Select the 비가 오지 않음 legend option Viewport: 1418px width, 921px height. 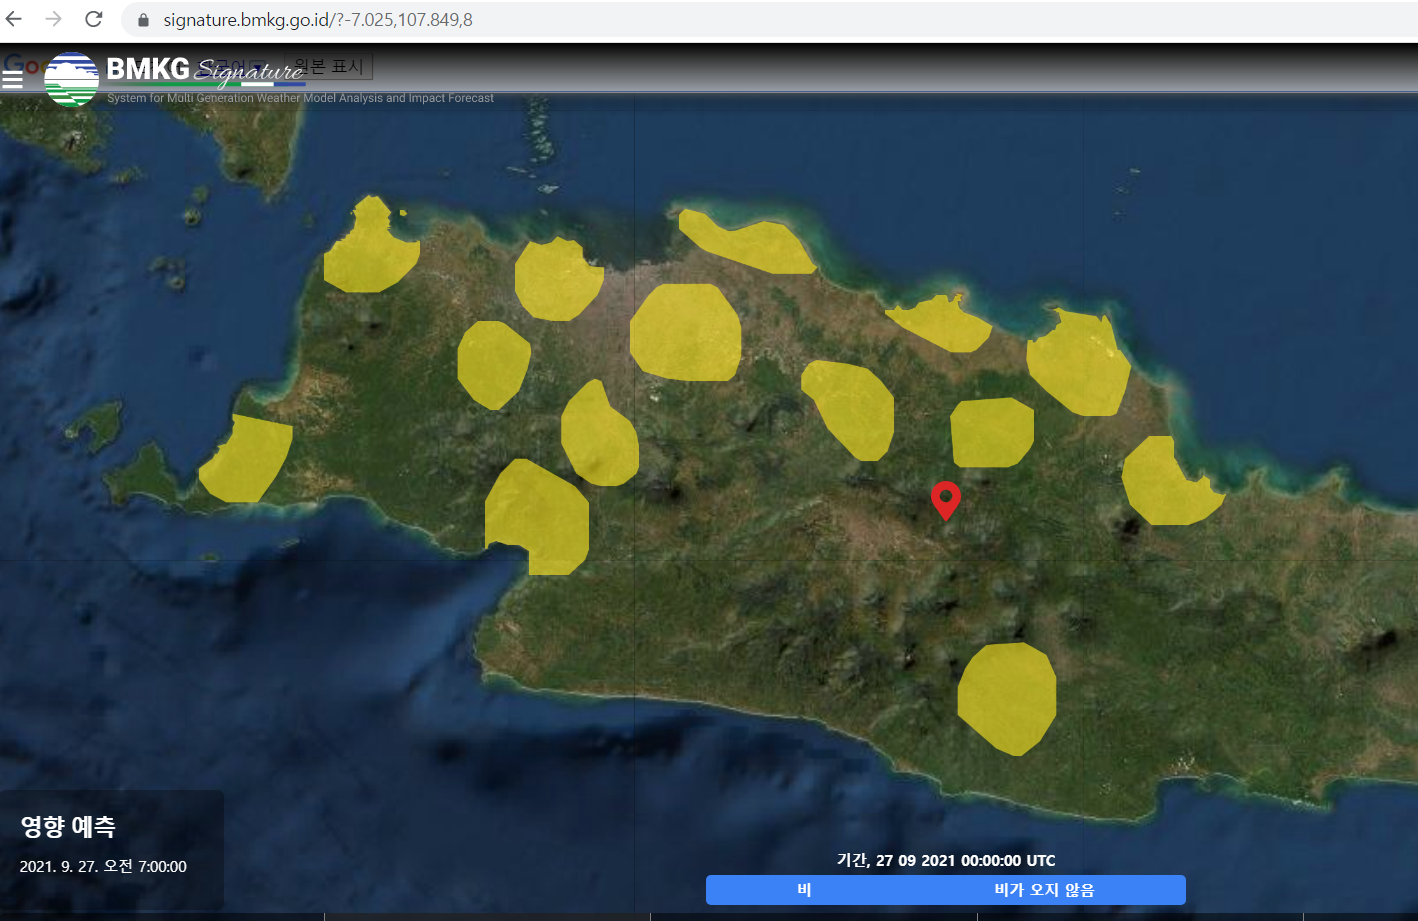pos(1044,890)
